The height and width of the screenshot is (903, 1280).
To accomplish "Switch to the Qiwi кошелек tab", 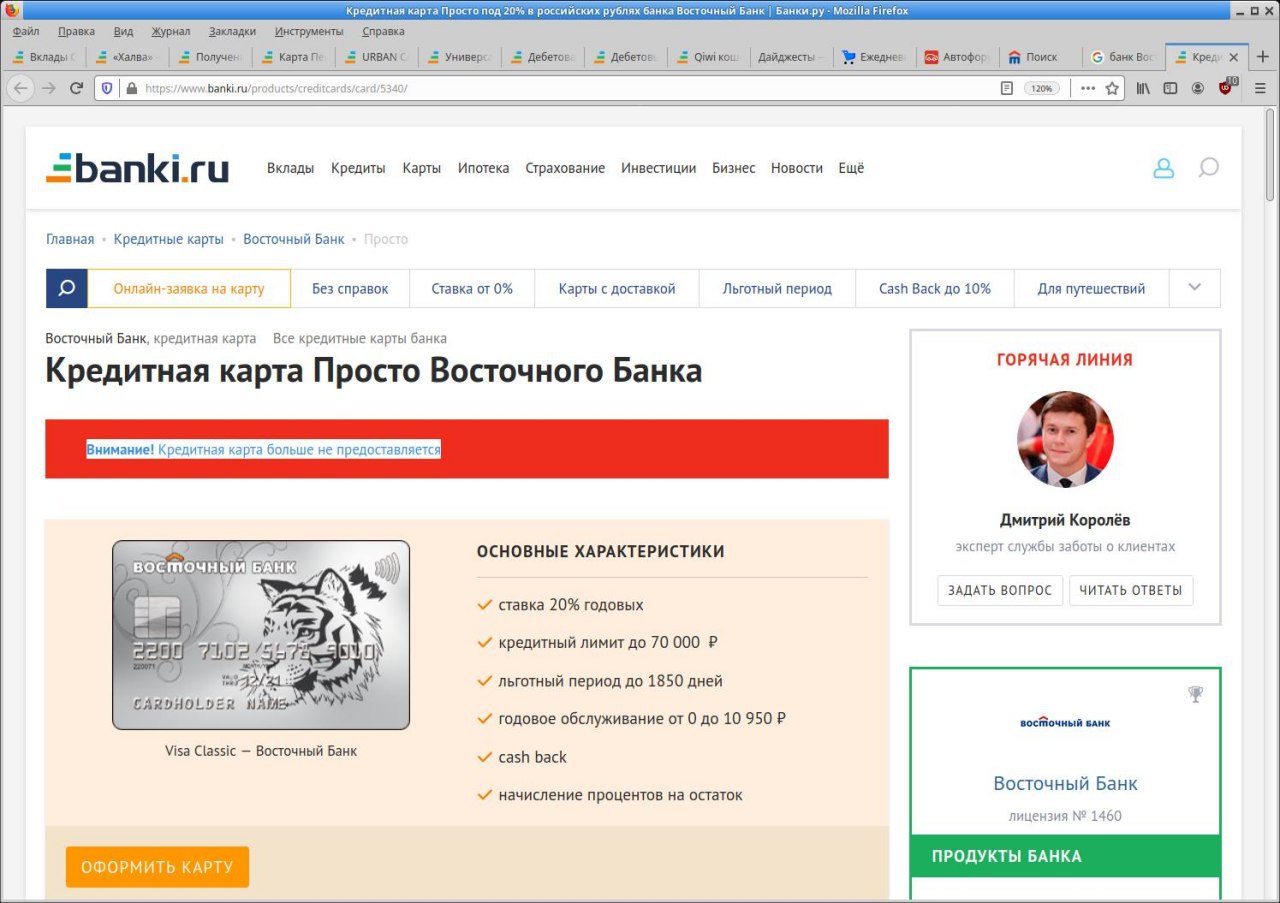I will (x=708, y=57).
